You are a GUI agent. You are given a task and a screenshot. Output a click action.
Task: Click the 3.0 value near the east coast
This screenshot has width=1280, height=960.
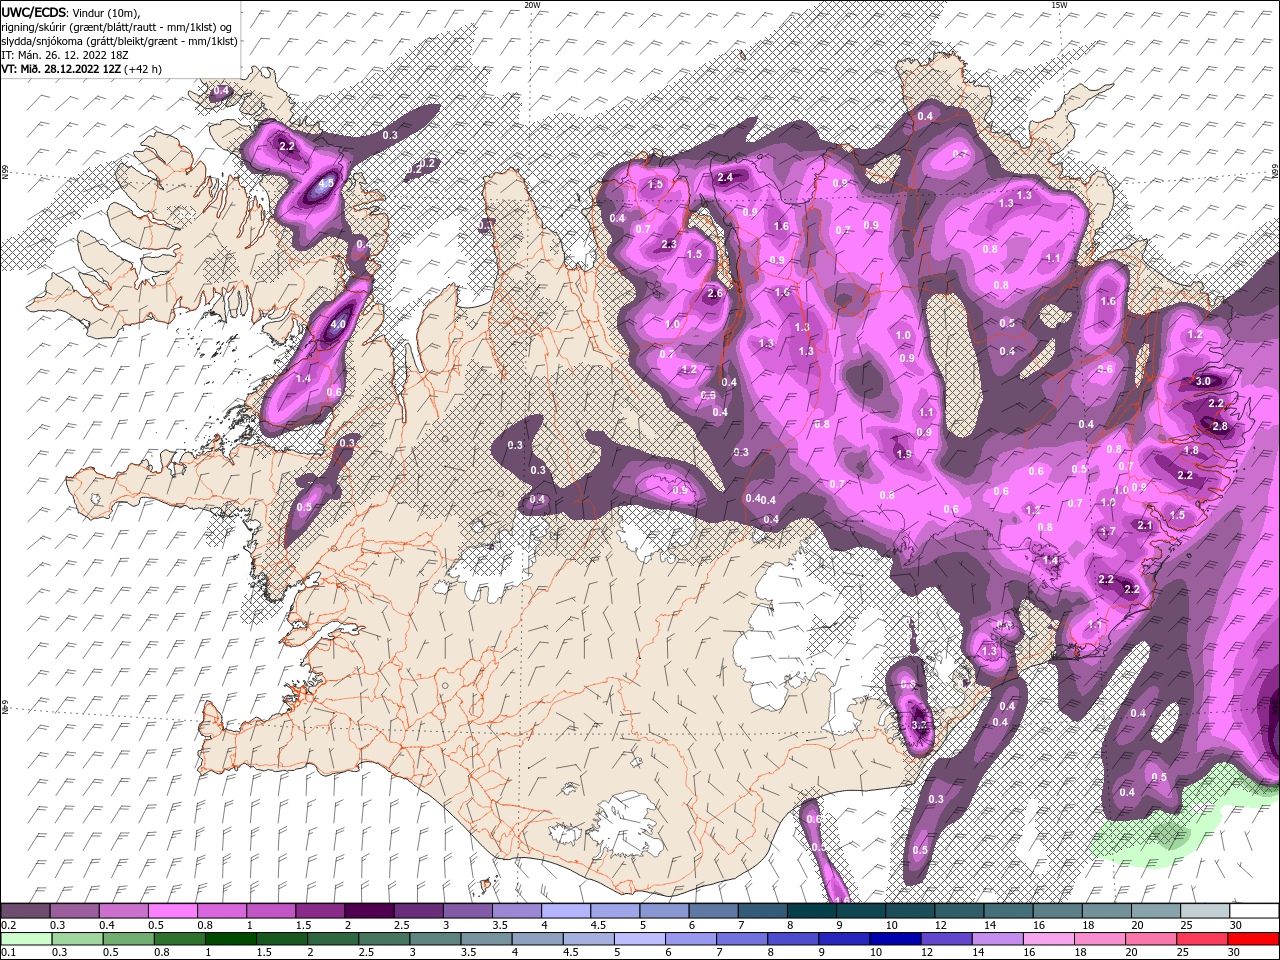coord(1203,381)
